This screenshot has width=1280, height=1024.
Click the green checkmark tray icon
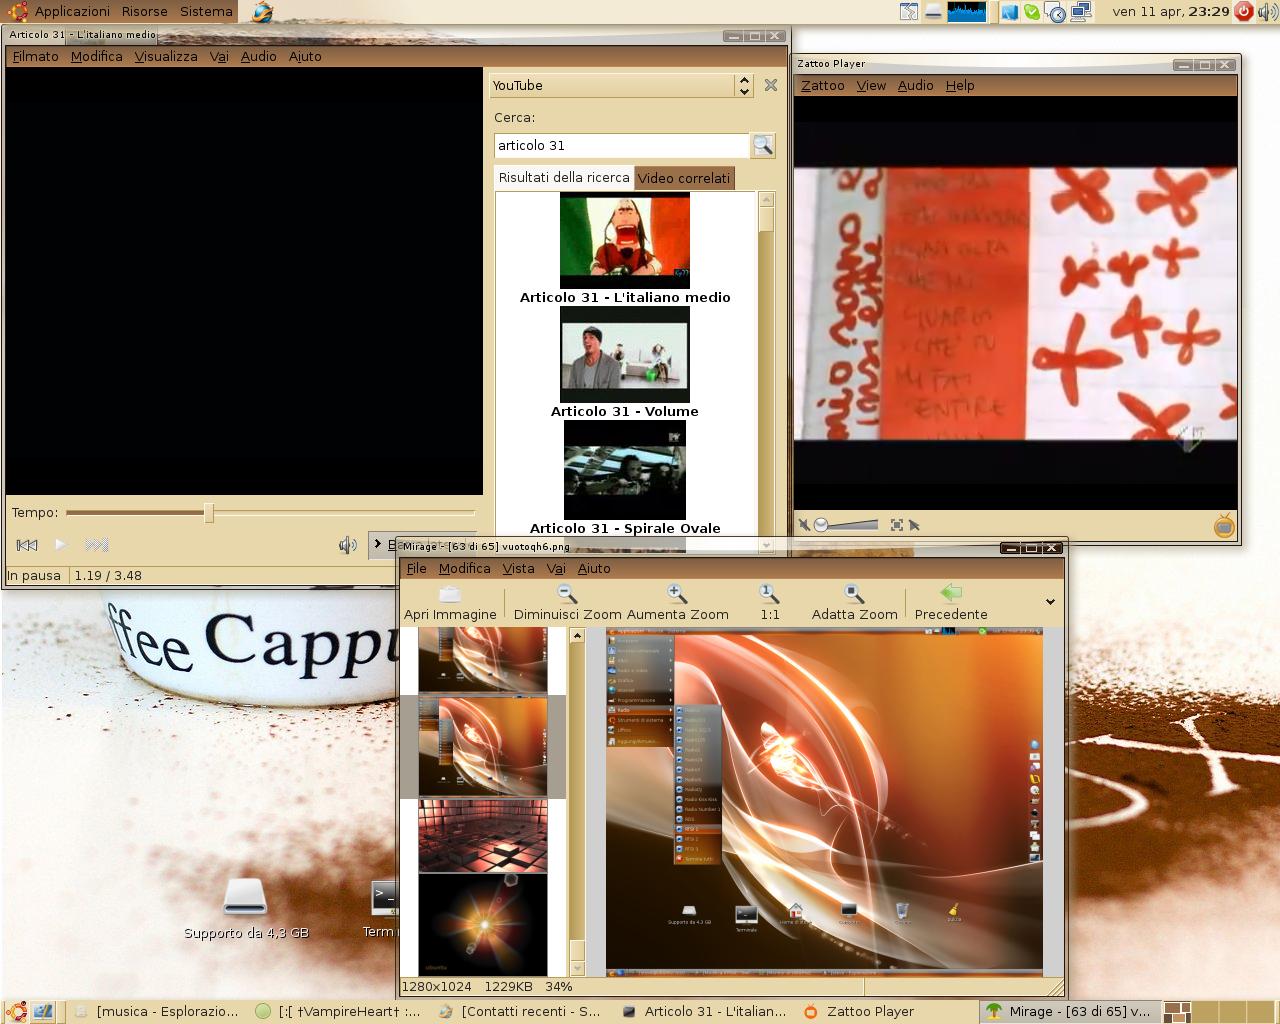click(1032, 12)
